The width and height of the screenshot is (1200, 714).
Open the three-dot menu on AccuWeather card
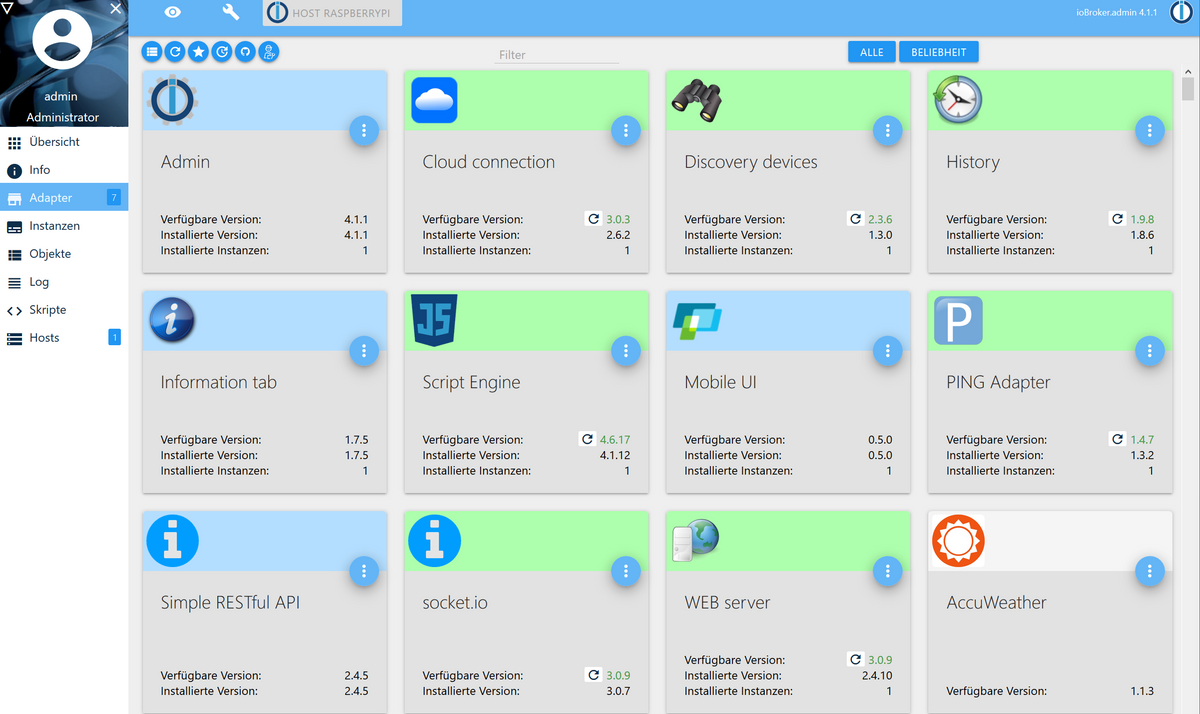(1150, 571)
